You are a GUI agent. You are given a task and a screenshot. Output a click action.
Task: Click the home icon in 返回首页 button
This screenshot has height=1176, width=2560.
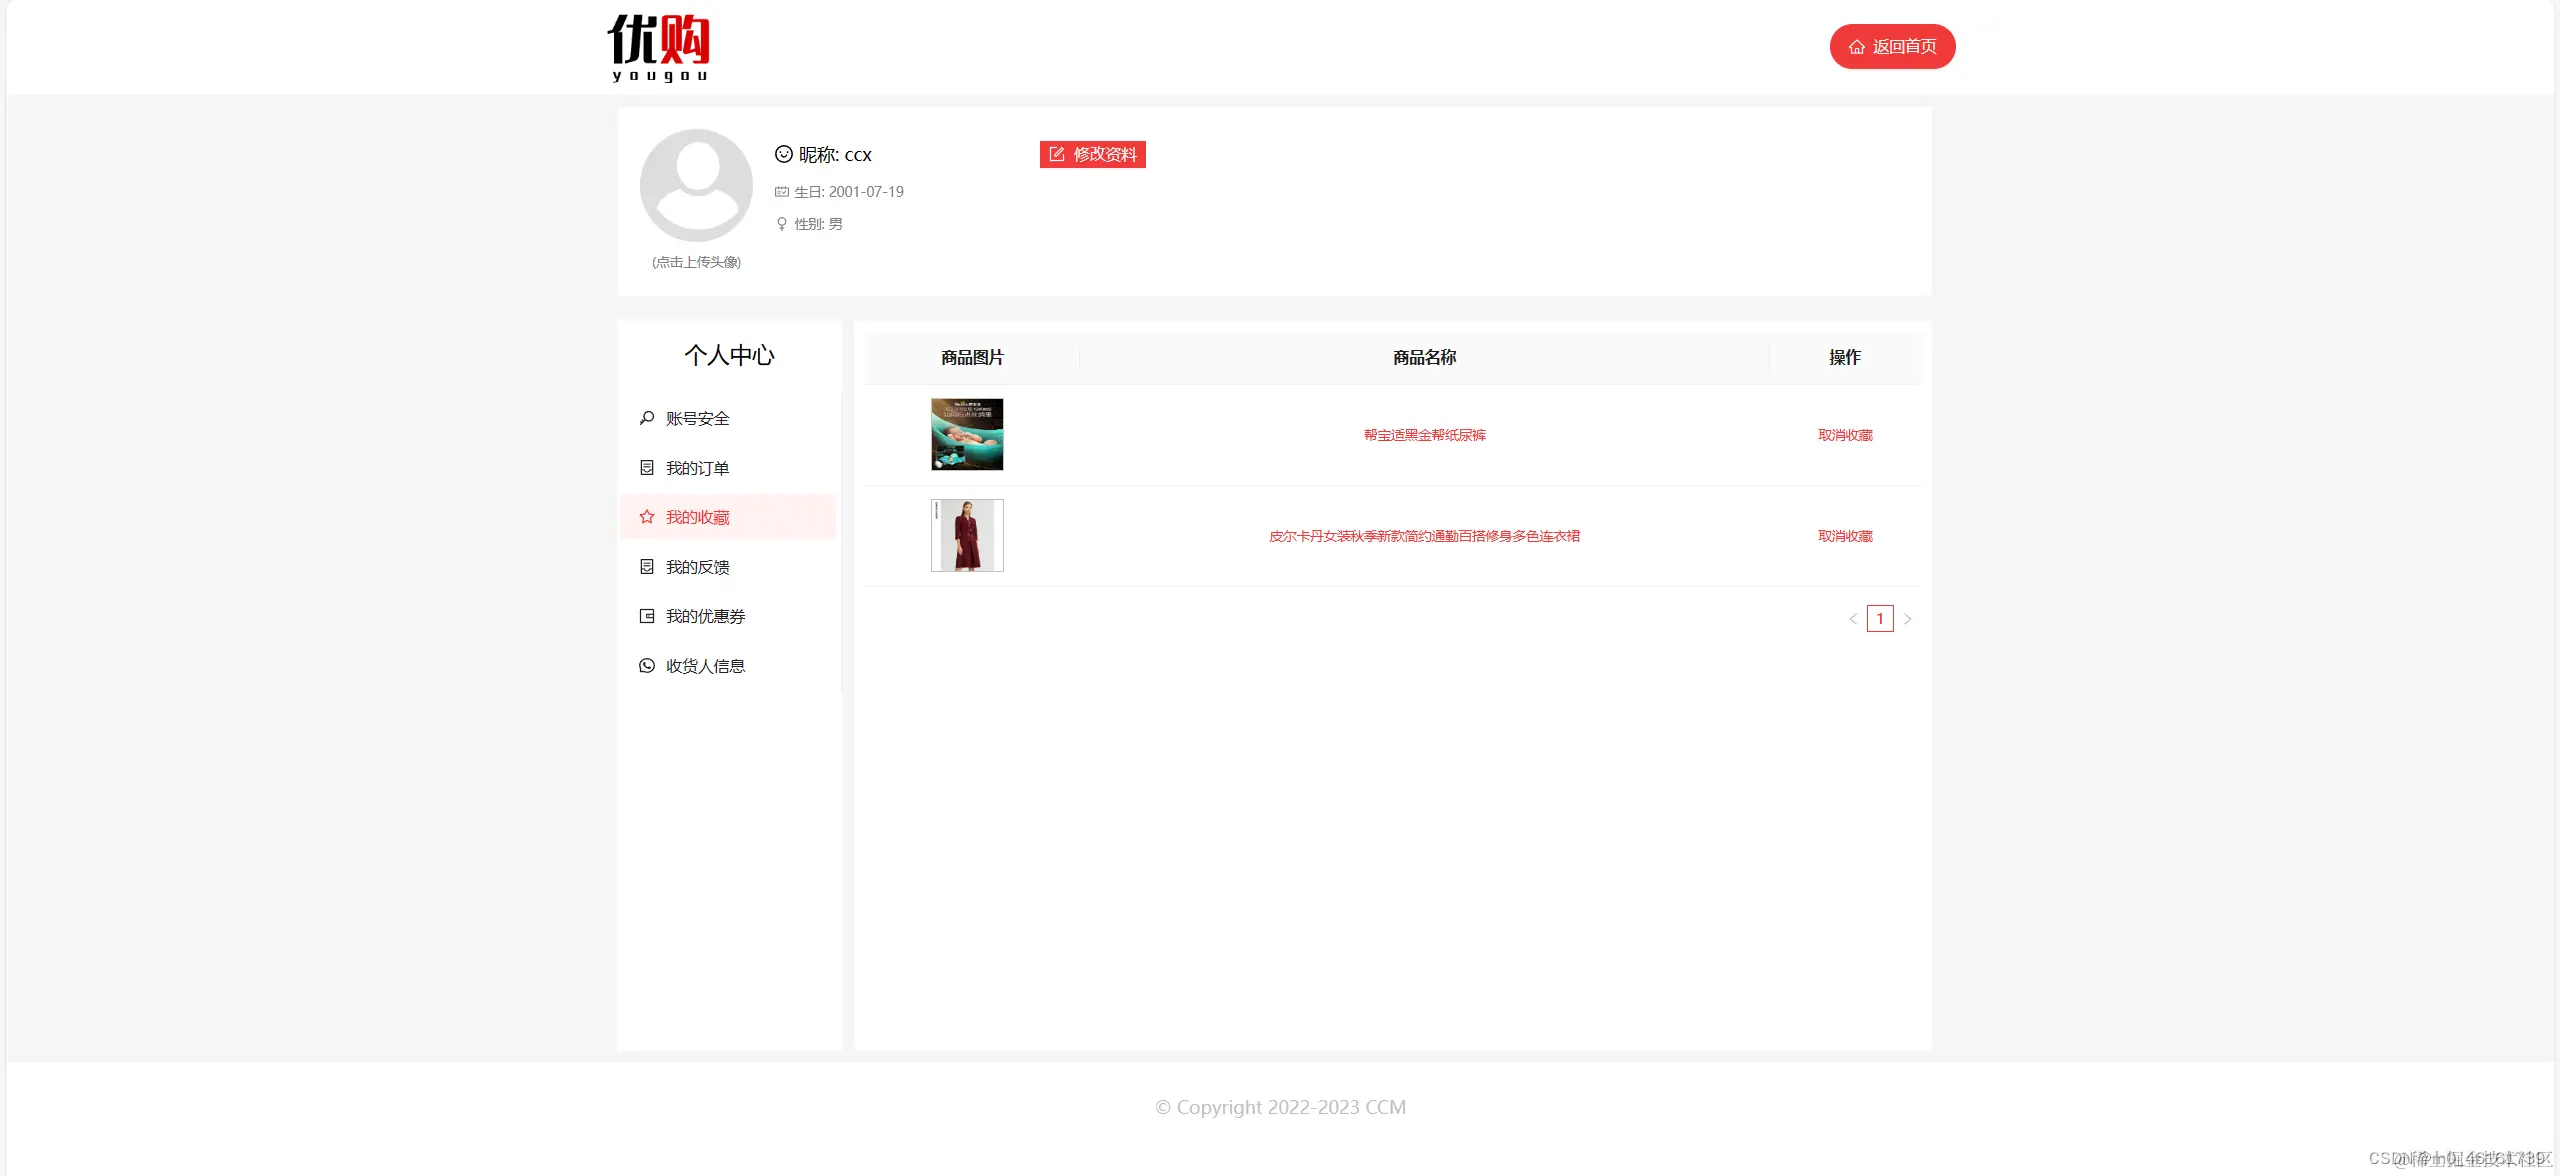tap(1857, 47)
